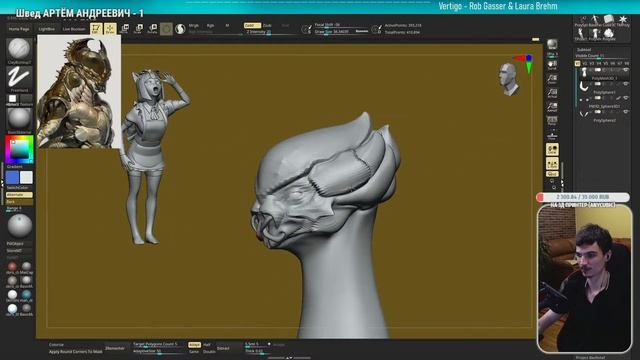Select the V1 subtool folder tab
Viewport: 640px width, 360px height.
click(x=578, y=64)
